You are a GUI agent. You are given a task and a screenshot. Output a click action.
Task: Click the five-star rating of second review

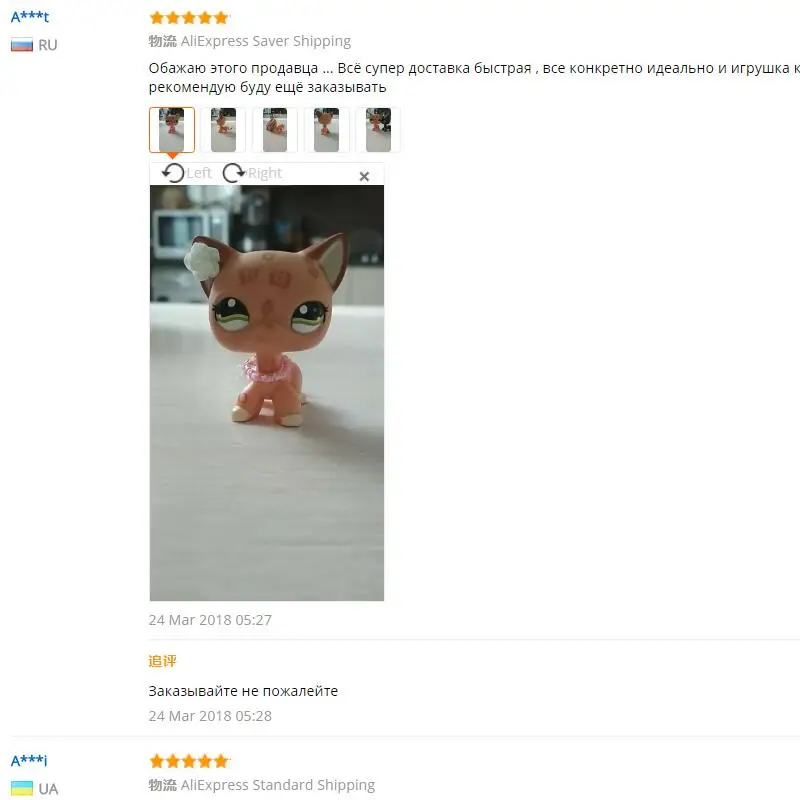pos(189,761)
